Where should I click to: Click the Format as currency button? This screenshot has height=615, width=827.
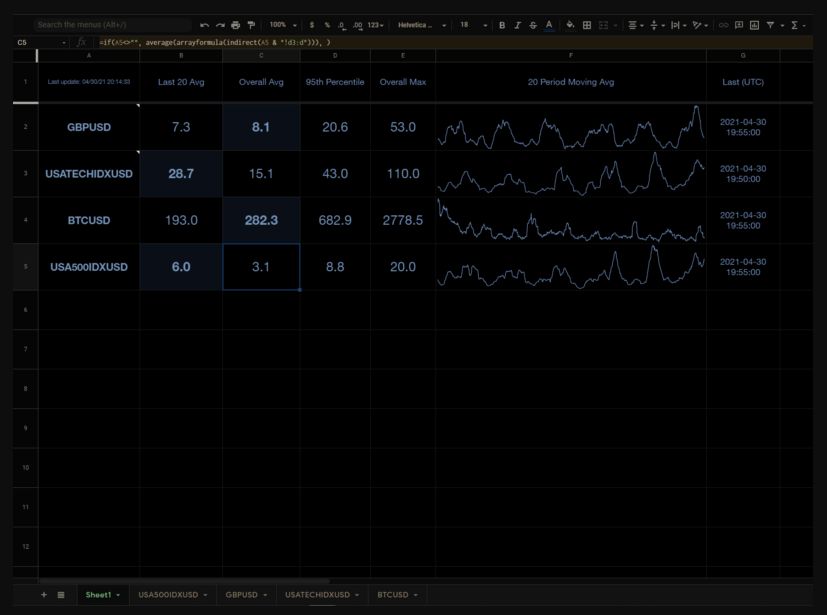pyautogui.click(x=312, y=24)
